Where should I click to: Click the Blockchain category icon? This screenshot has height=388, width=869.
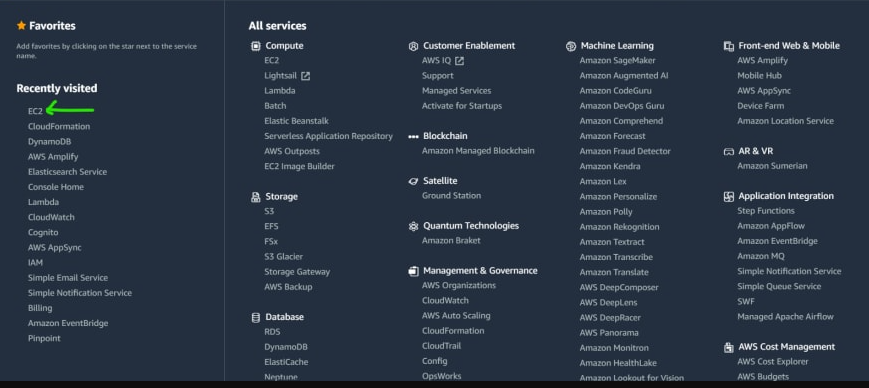click(413, 136)
